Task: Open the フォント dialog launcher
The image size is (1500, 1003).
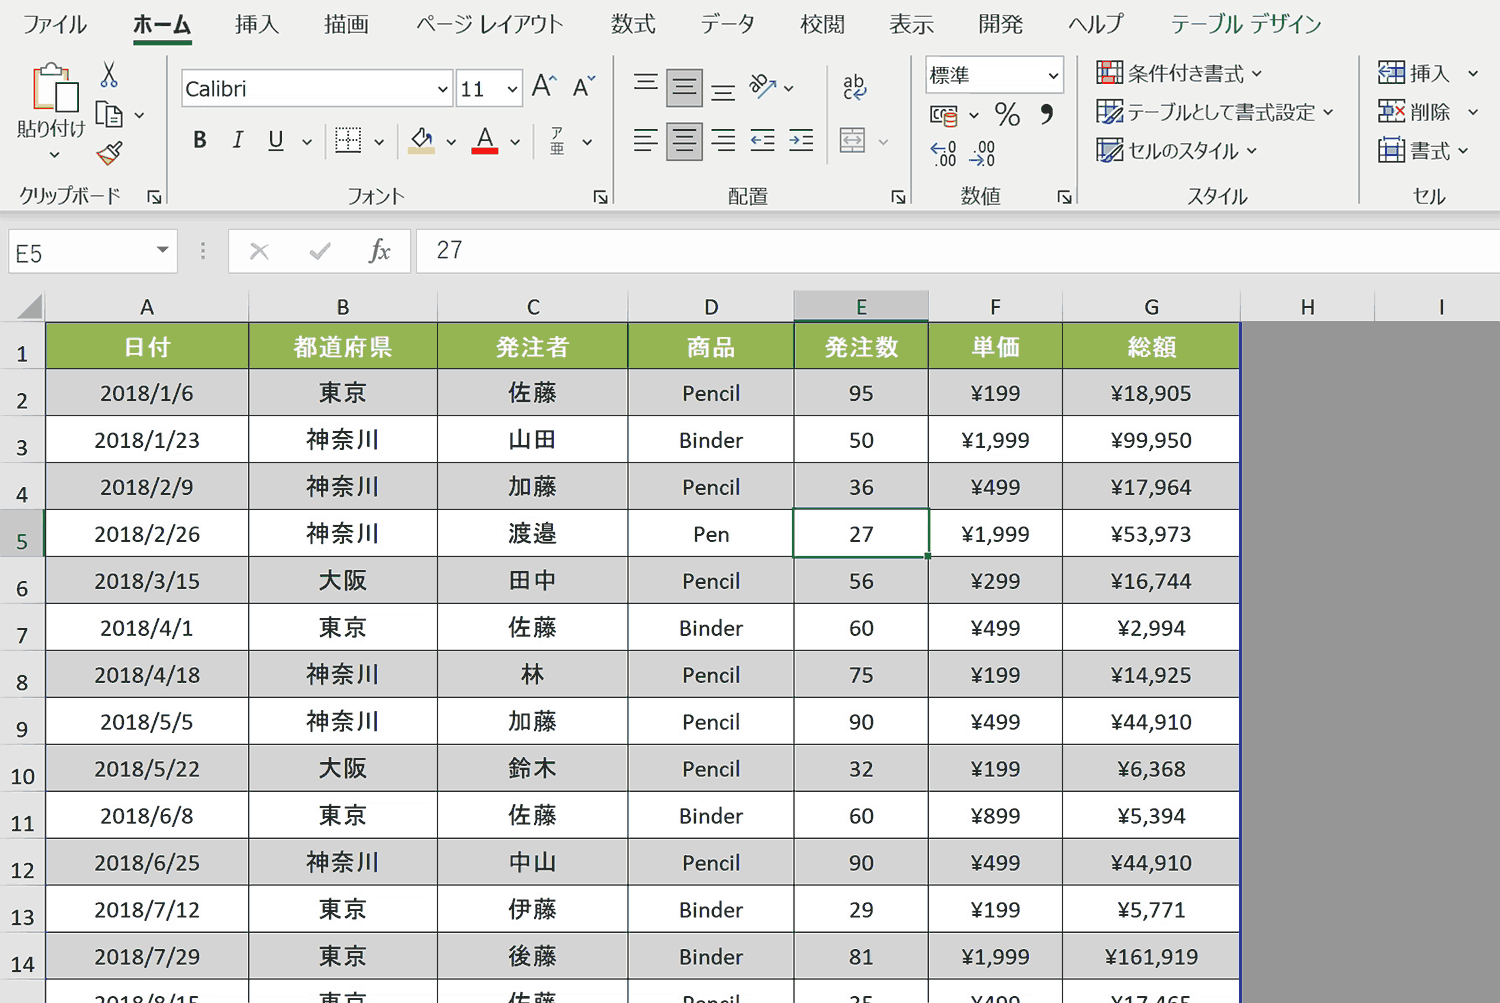Action: (601, 197)
